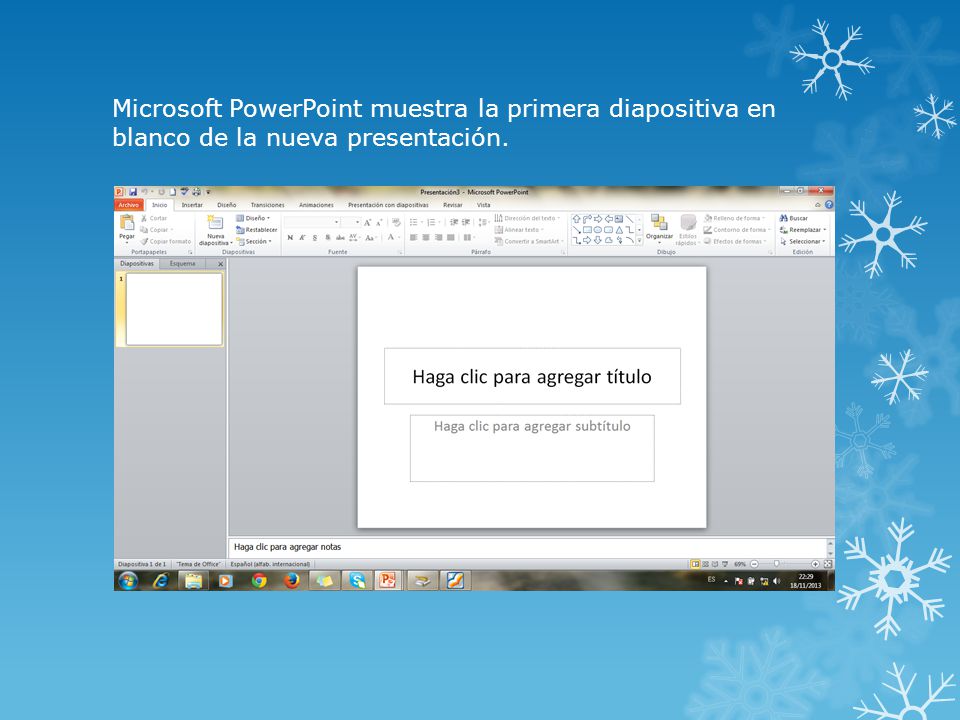Center text in Párrafo group
This screenshot has width=960, height=720.
[x=426, y=238]
